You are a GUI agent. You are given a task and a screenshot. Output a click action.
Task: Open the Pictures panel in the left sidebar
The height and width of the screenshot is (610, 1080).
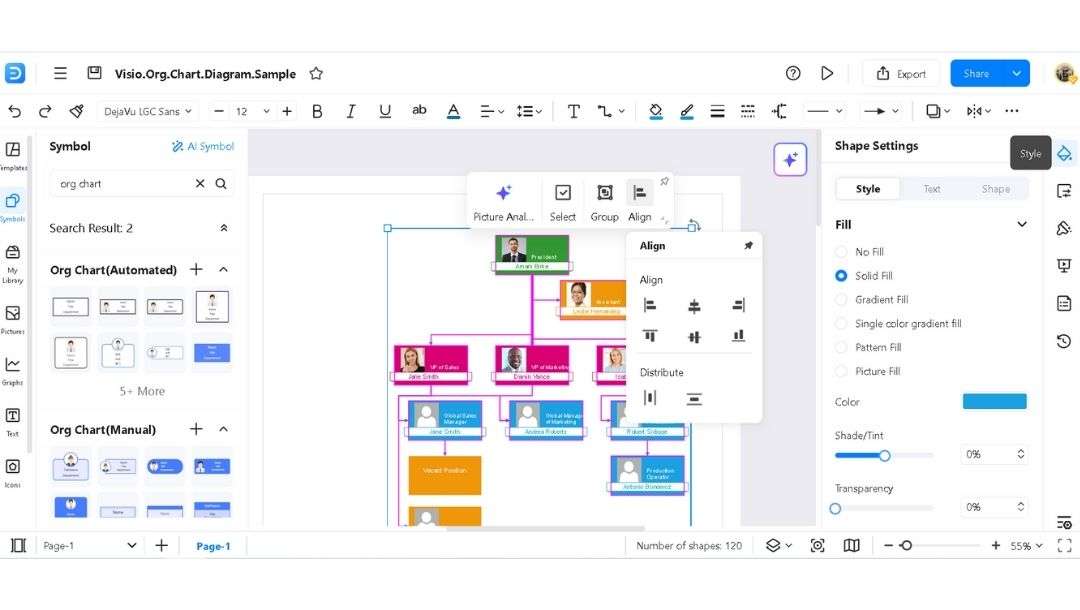point(14,312)
